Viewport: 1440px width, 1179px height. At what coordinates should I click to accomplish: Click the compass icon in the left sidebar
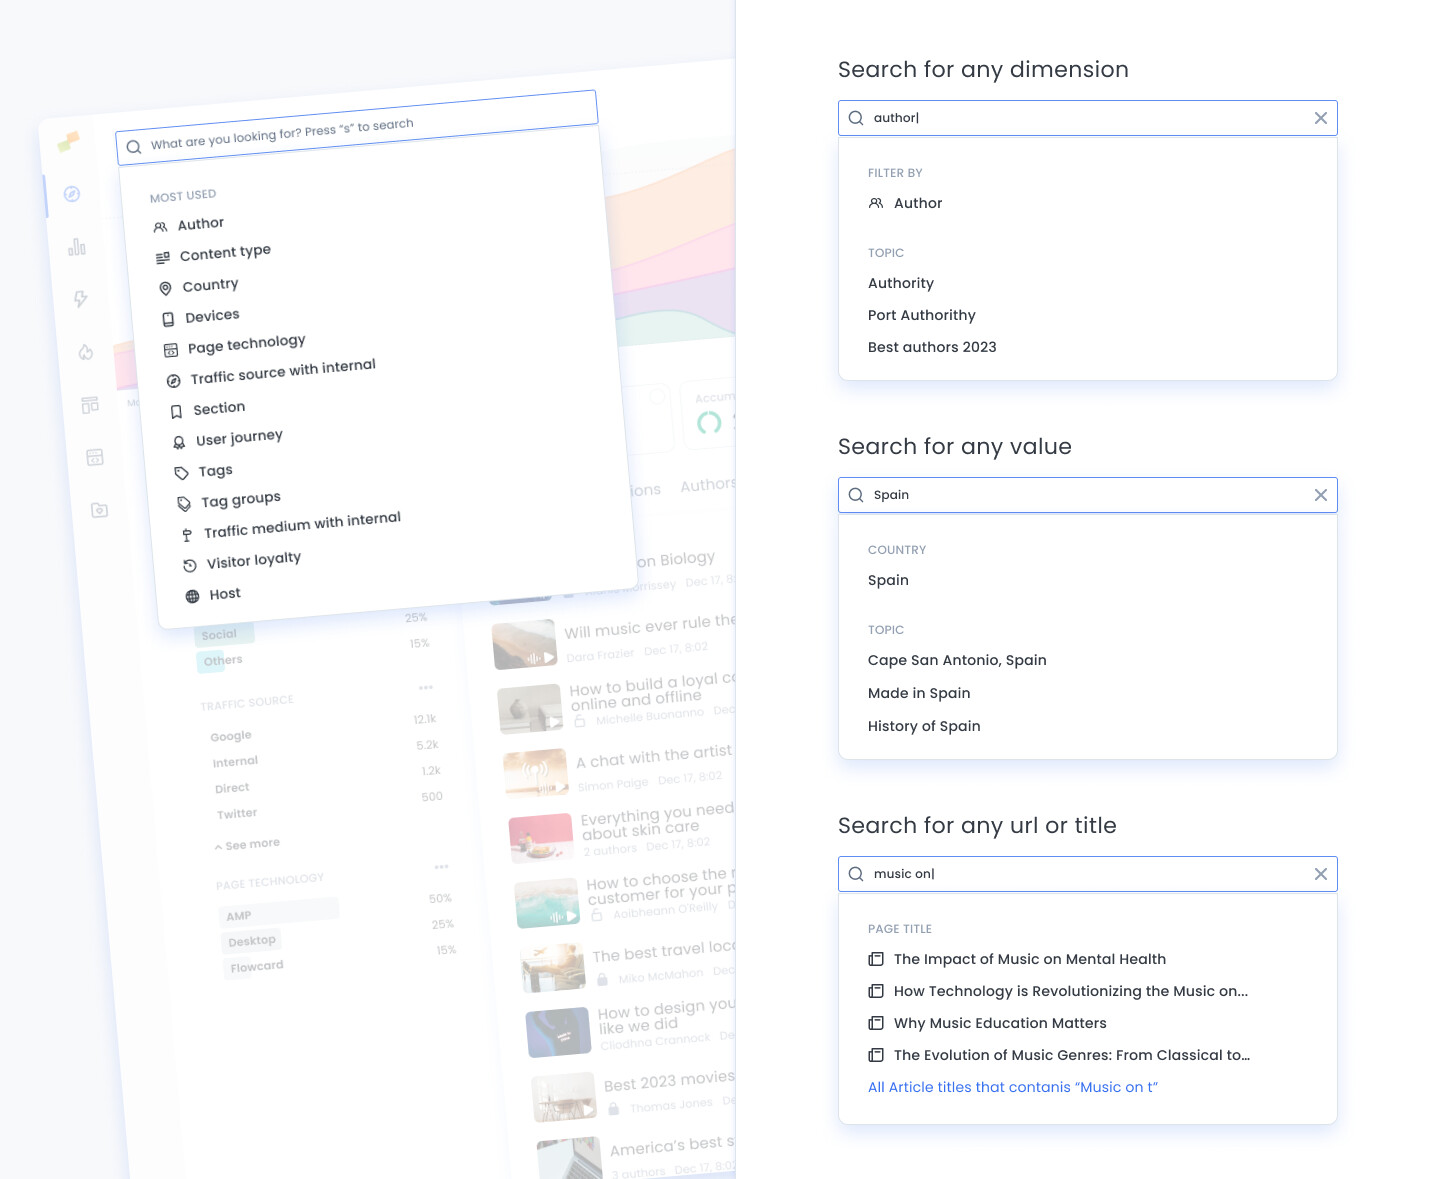tap(72, 194)
